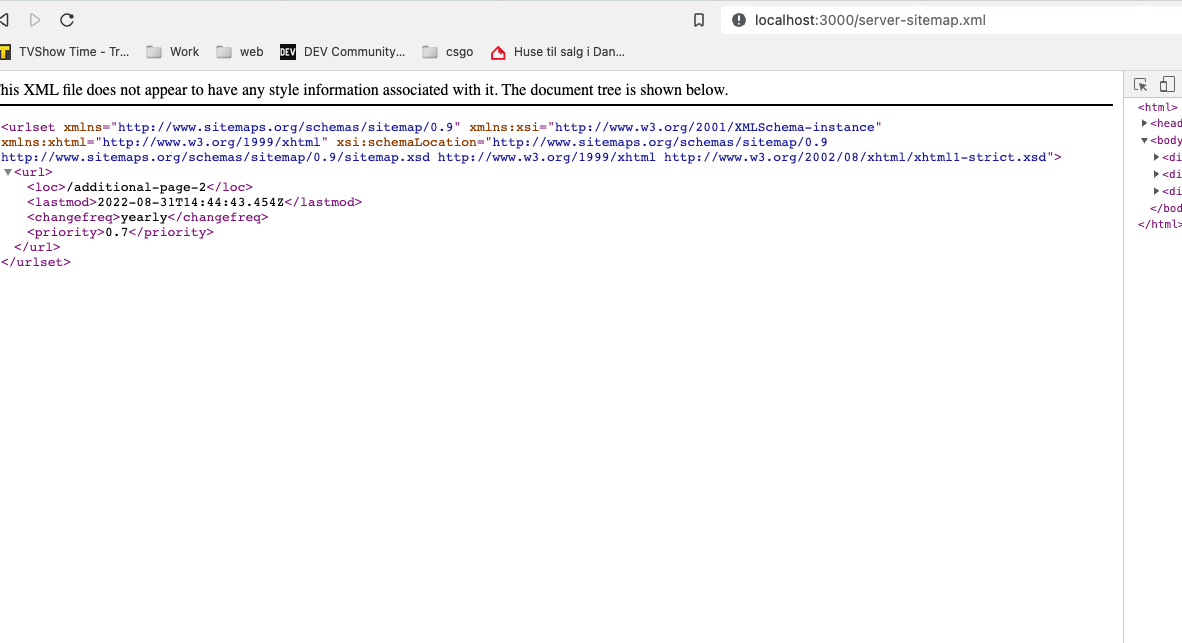Screen dimensions: 1182x643
Task: Click the priority value 0.7
Action: point(117,232)
